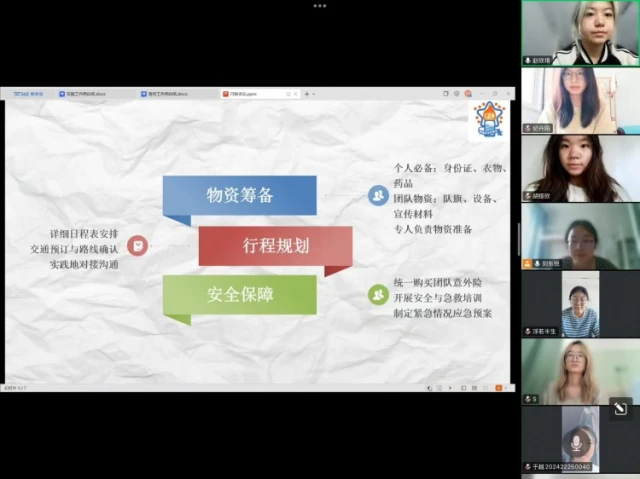
Task: Click the expand arrow icon on video panel
Action: 620,407
